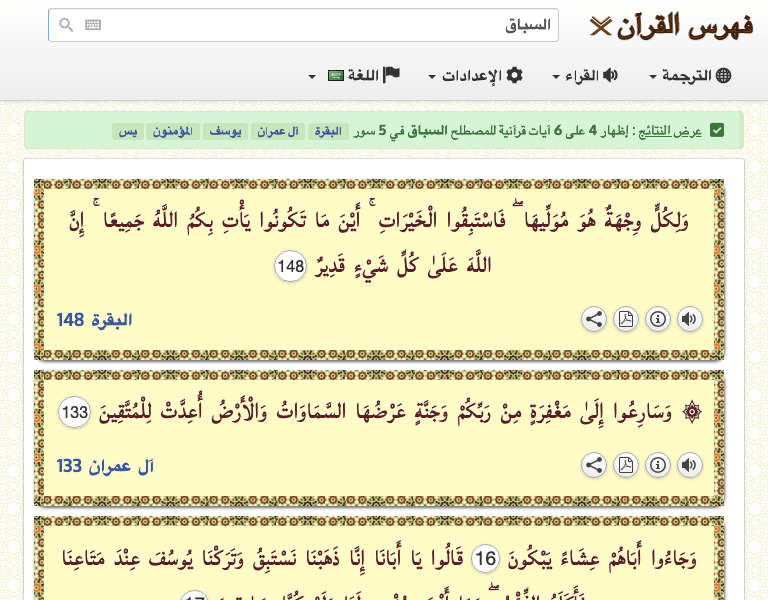The height and width of the screenshot is (600, 768).
Task: Click the magnifier search icon
Action: [x=66, y=25]
